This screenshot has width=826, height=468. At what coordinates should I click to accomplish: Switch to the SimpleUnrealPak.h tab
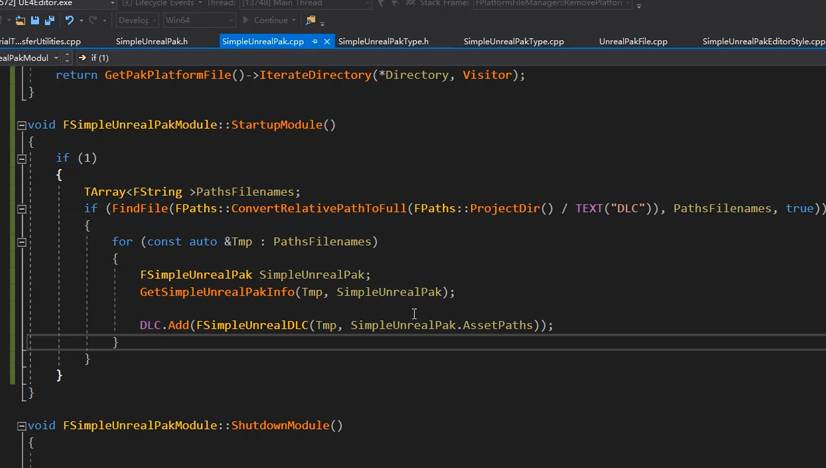coord(152,41)
